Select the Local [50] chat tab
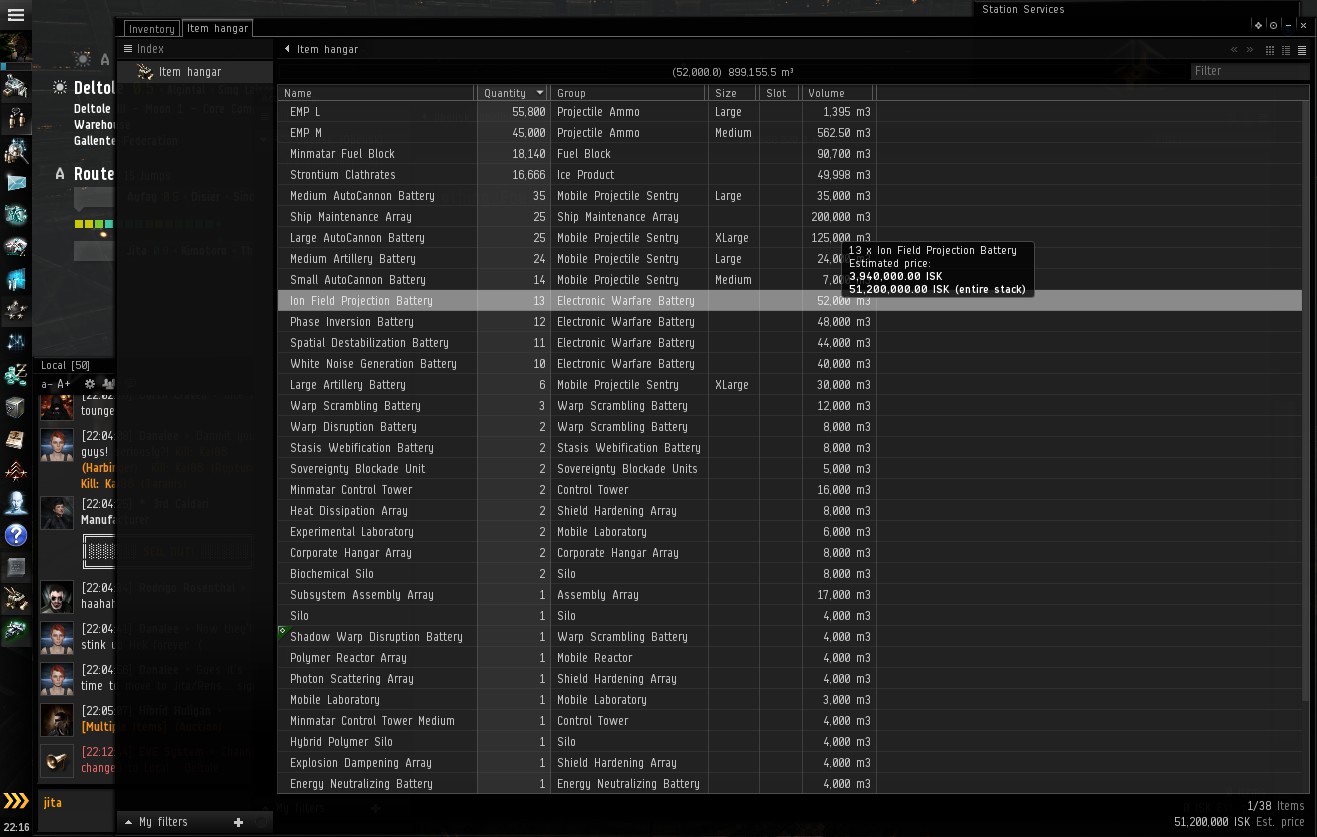 pyautogui.click(x=65, y=366)
